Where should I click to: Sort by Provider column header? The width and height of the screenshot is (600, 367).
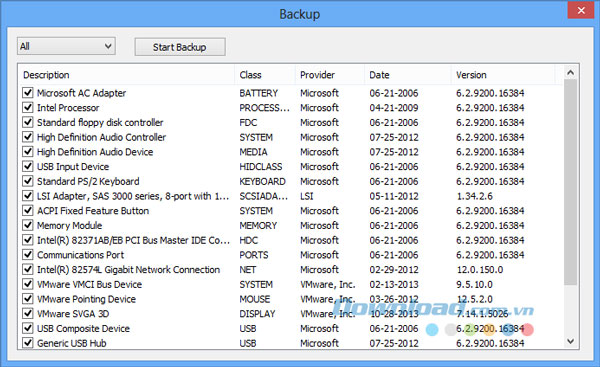click(x=330, y=75)
